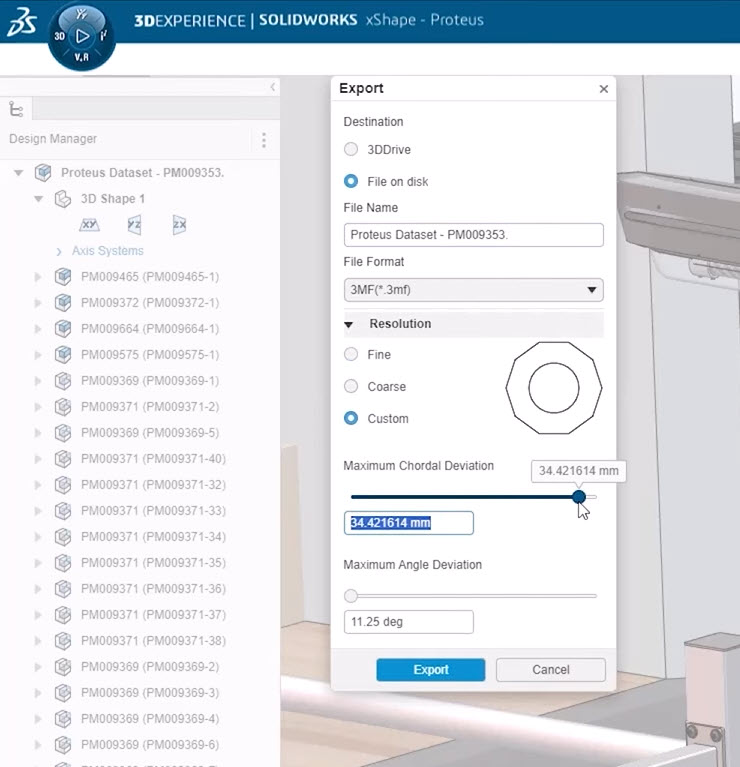Select PM009465 (PM009465-1) in the tree
740x767 pixels.
coord(149,277)
